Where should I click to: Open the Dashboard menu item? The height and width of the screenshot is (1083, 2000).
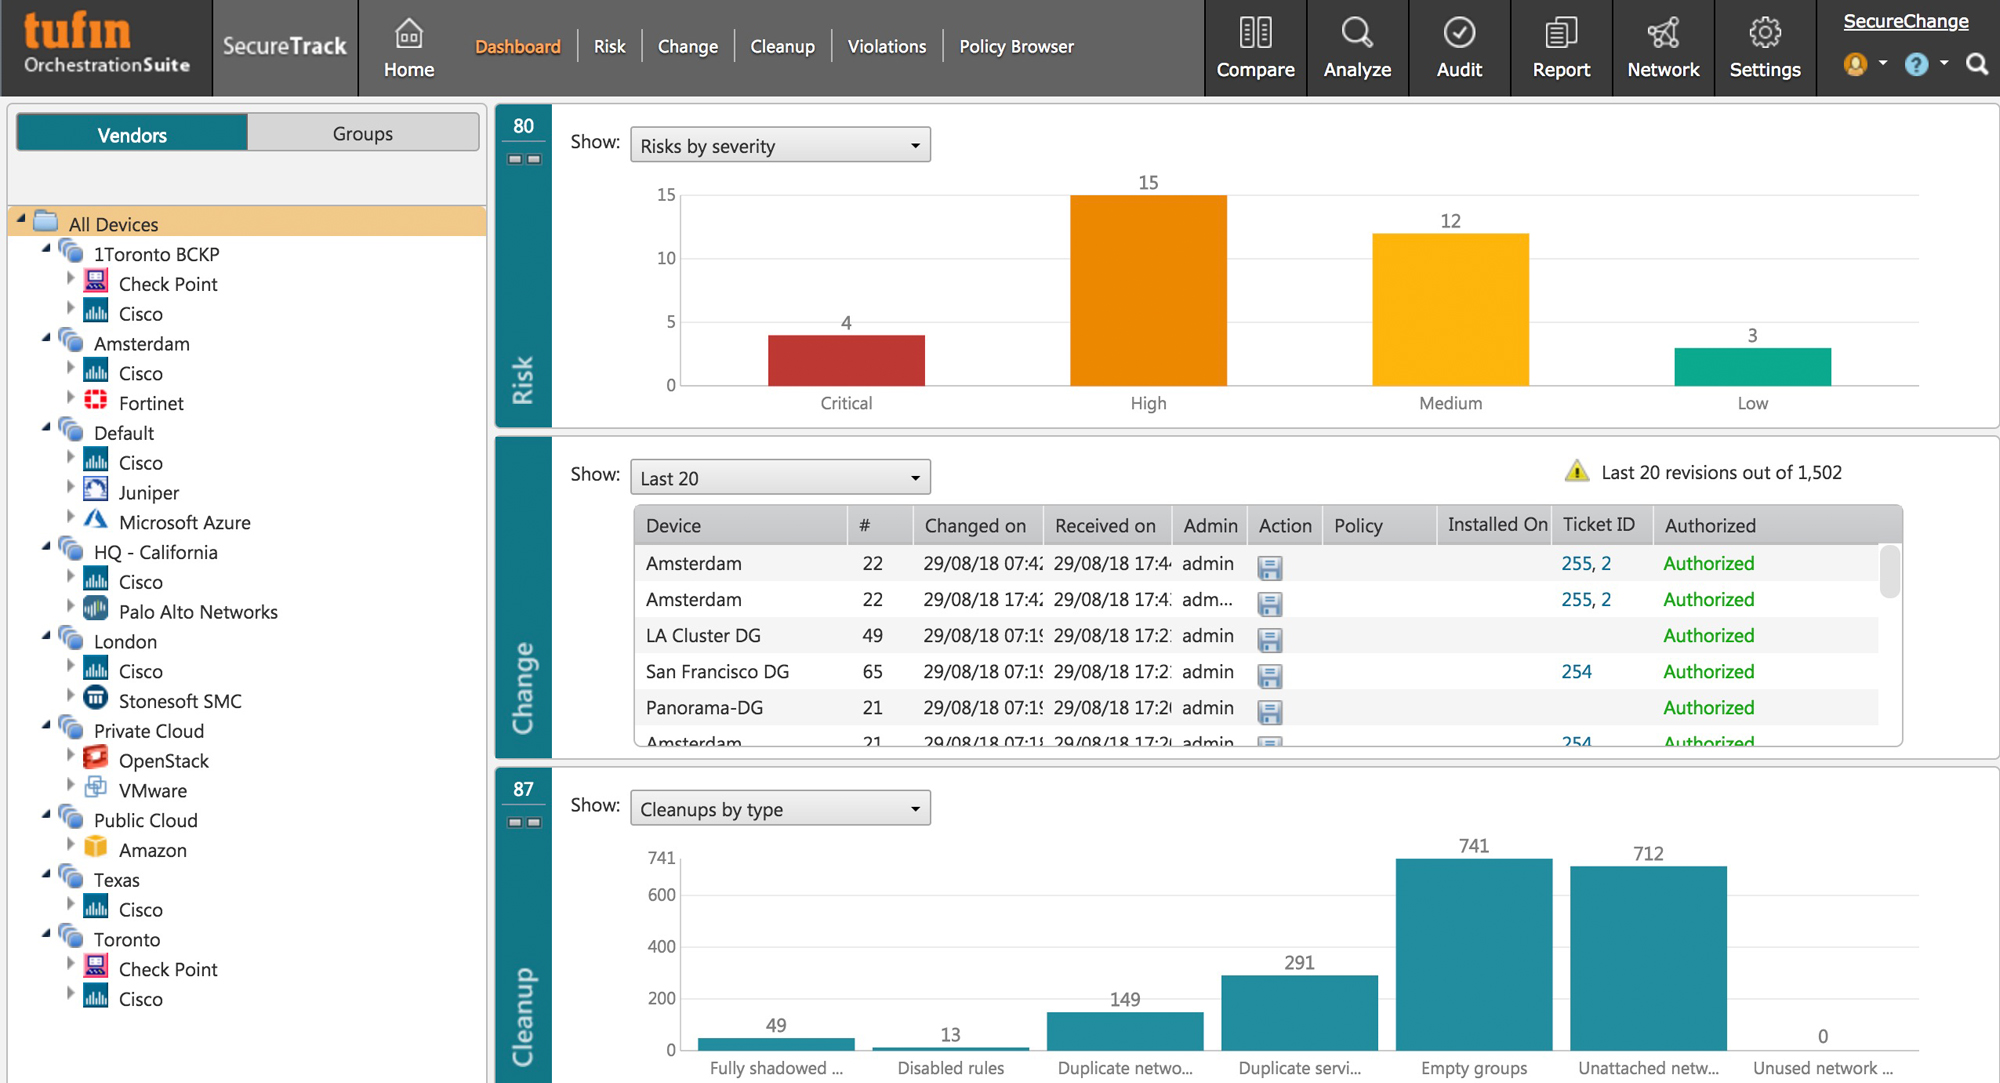click(x=517, y=46)
